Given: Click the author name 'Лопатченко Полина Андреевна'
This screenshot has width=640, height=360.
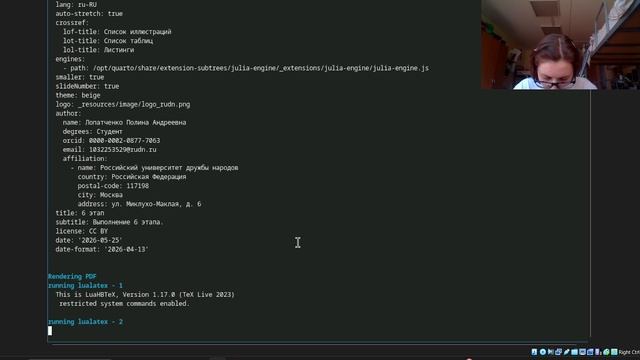Looking at the screenshot, I should [x=136, y=122].
